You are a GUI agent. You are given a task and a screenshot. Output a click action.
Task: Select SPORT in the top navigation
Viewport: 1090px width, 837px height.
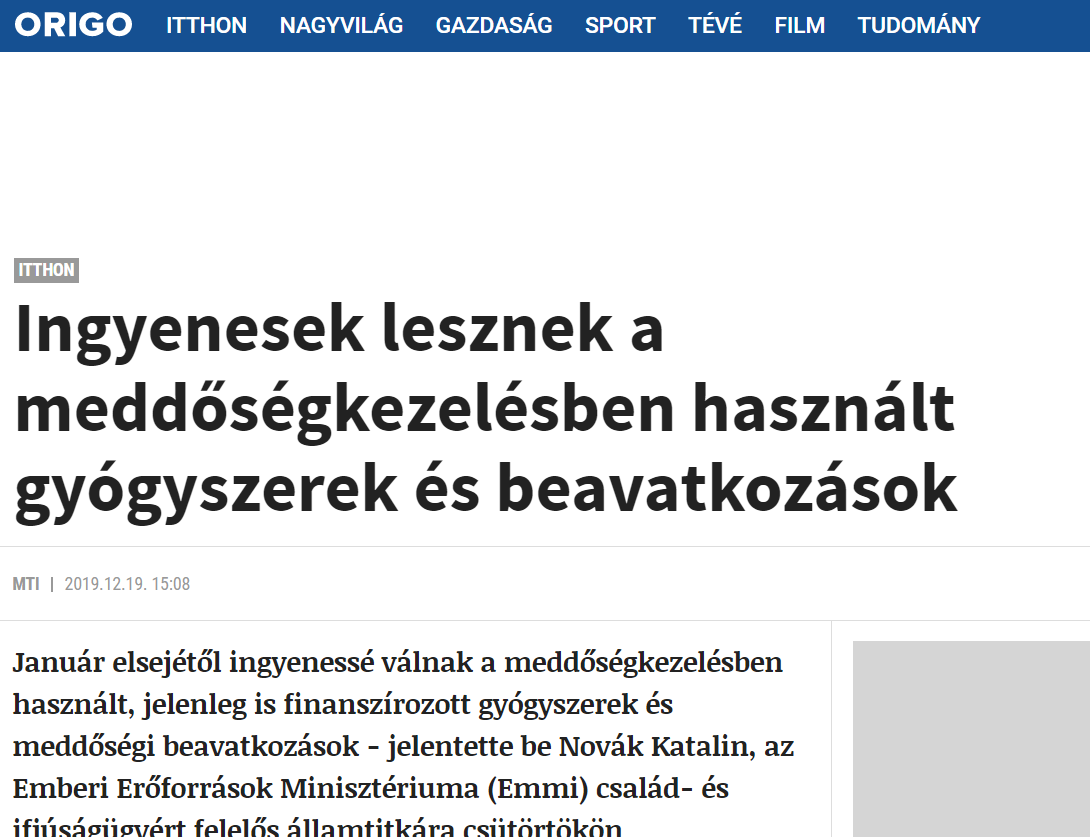[620, 26]
